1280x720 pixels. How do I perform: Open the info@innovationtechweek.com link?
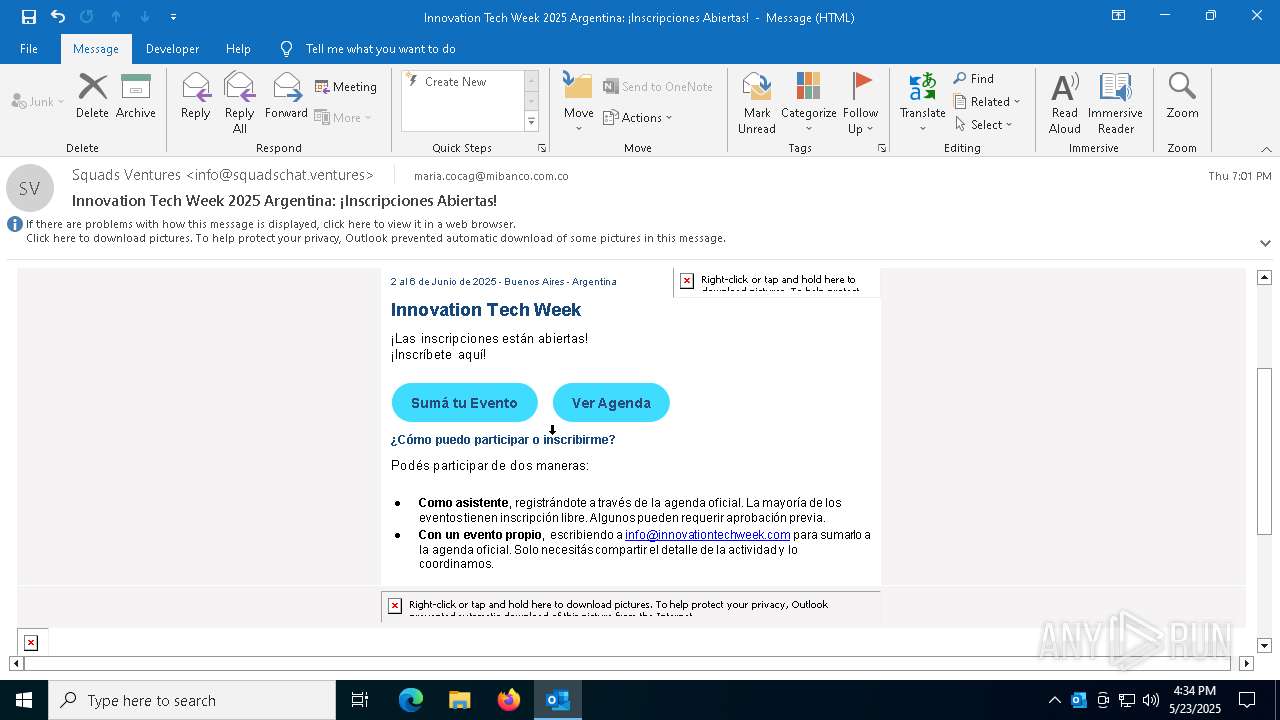coord(707,535)
